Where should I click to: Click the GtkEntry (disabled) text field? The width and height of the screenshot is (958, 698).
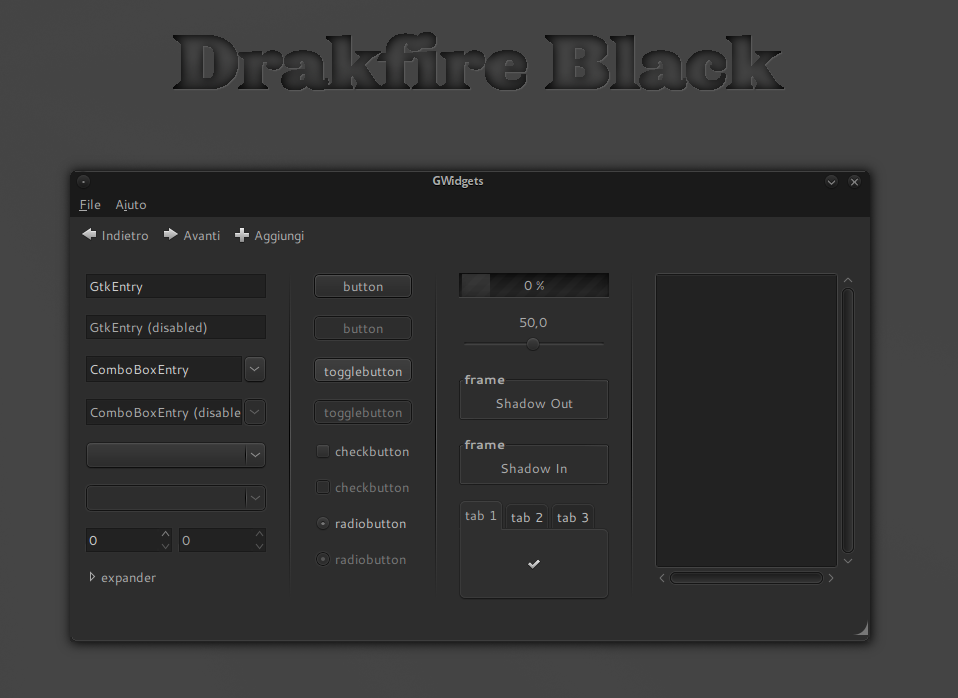coord(176,327)
